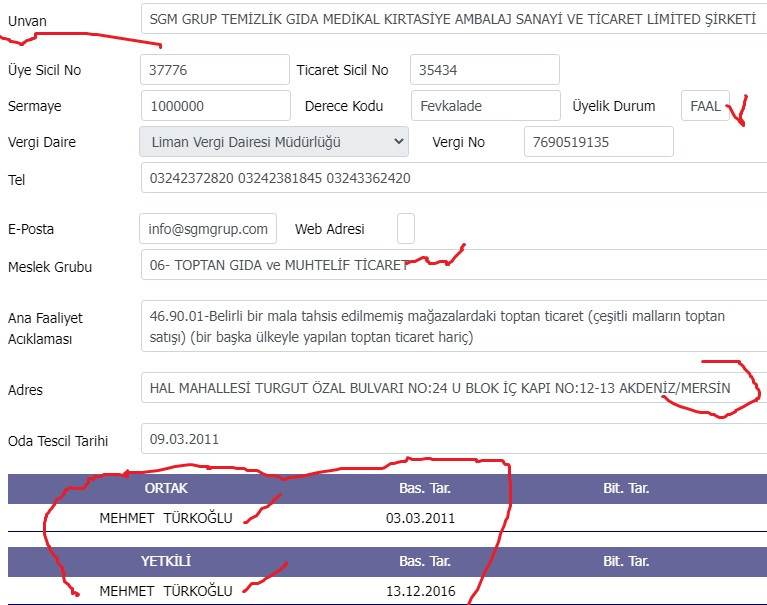This screenshot has width=767, height=605.
Task: Click the Adres label
Action: [25, 390]
